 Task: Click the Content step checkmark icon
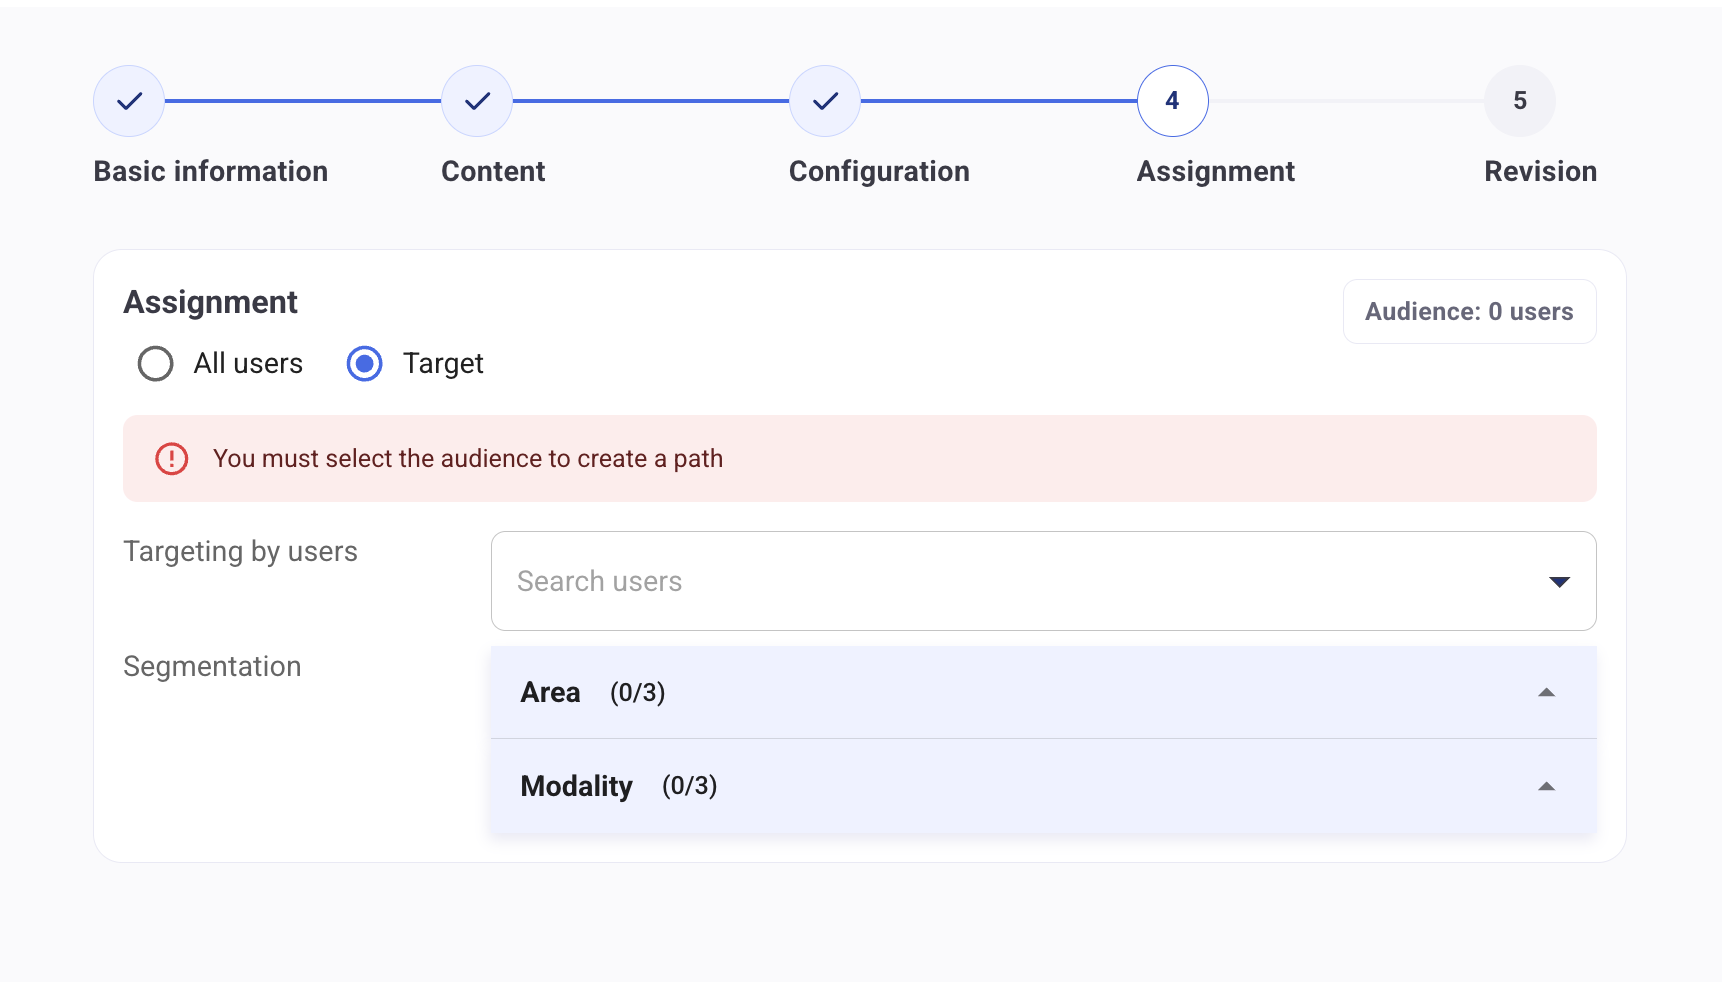click(x=477, y=101)
